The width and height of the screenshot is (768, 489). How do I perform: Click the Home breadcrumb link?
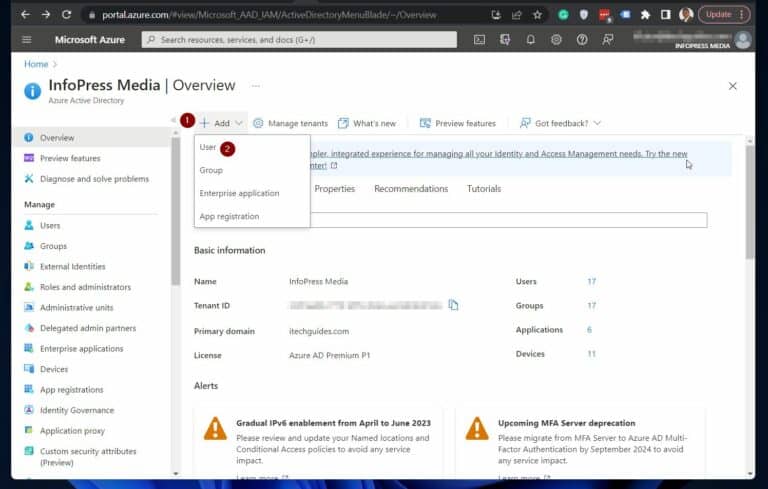tap(36, 64)
